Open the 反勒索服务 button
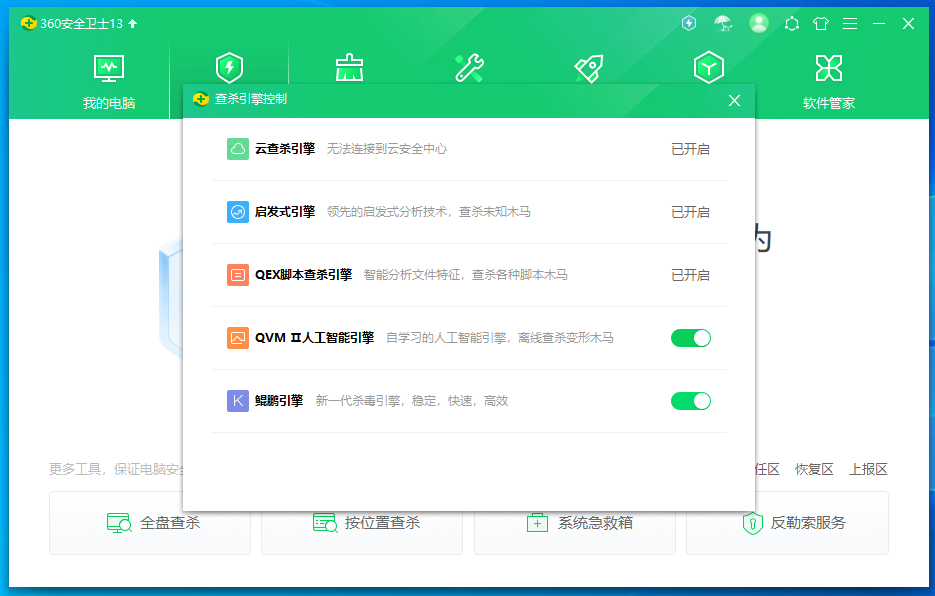The width and height of the screenshot is (935, 596). 793,523
